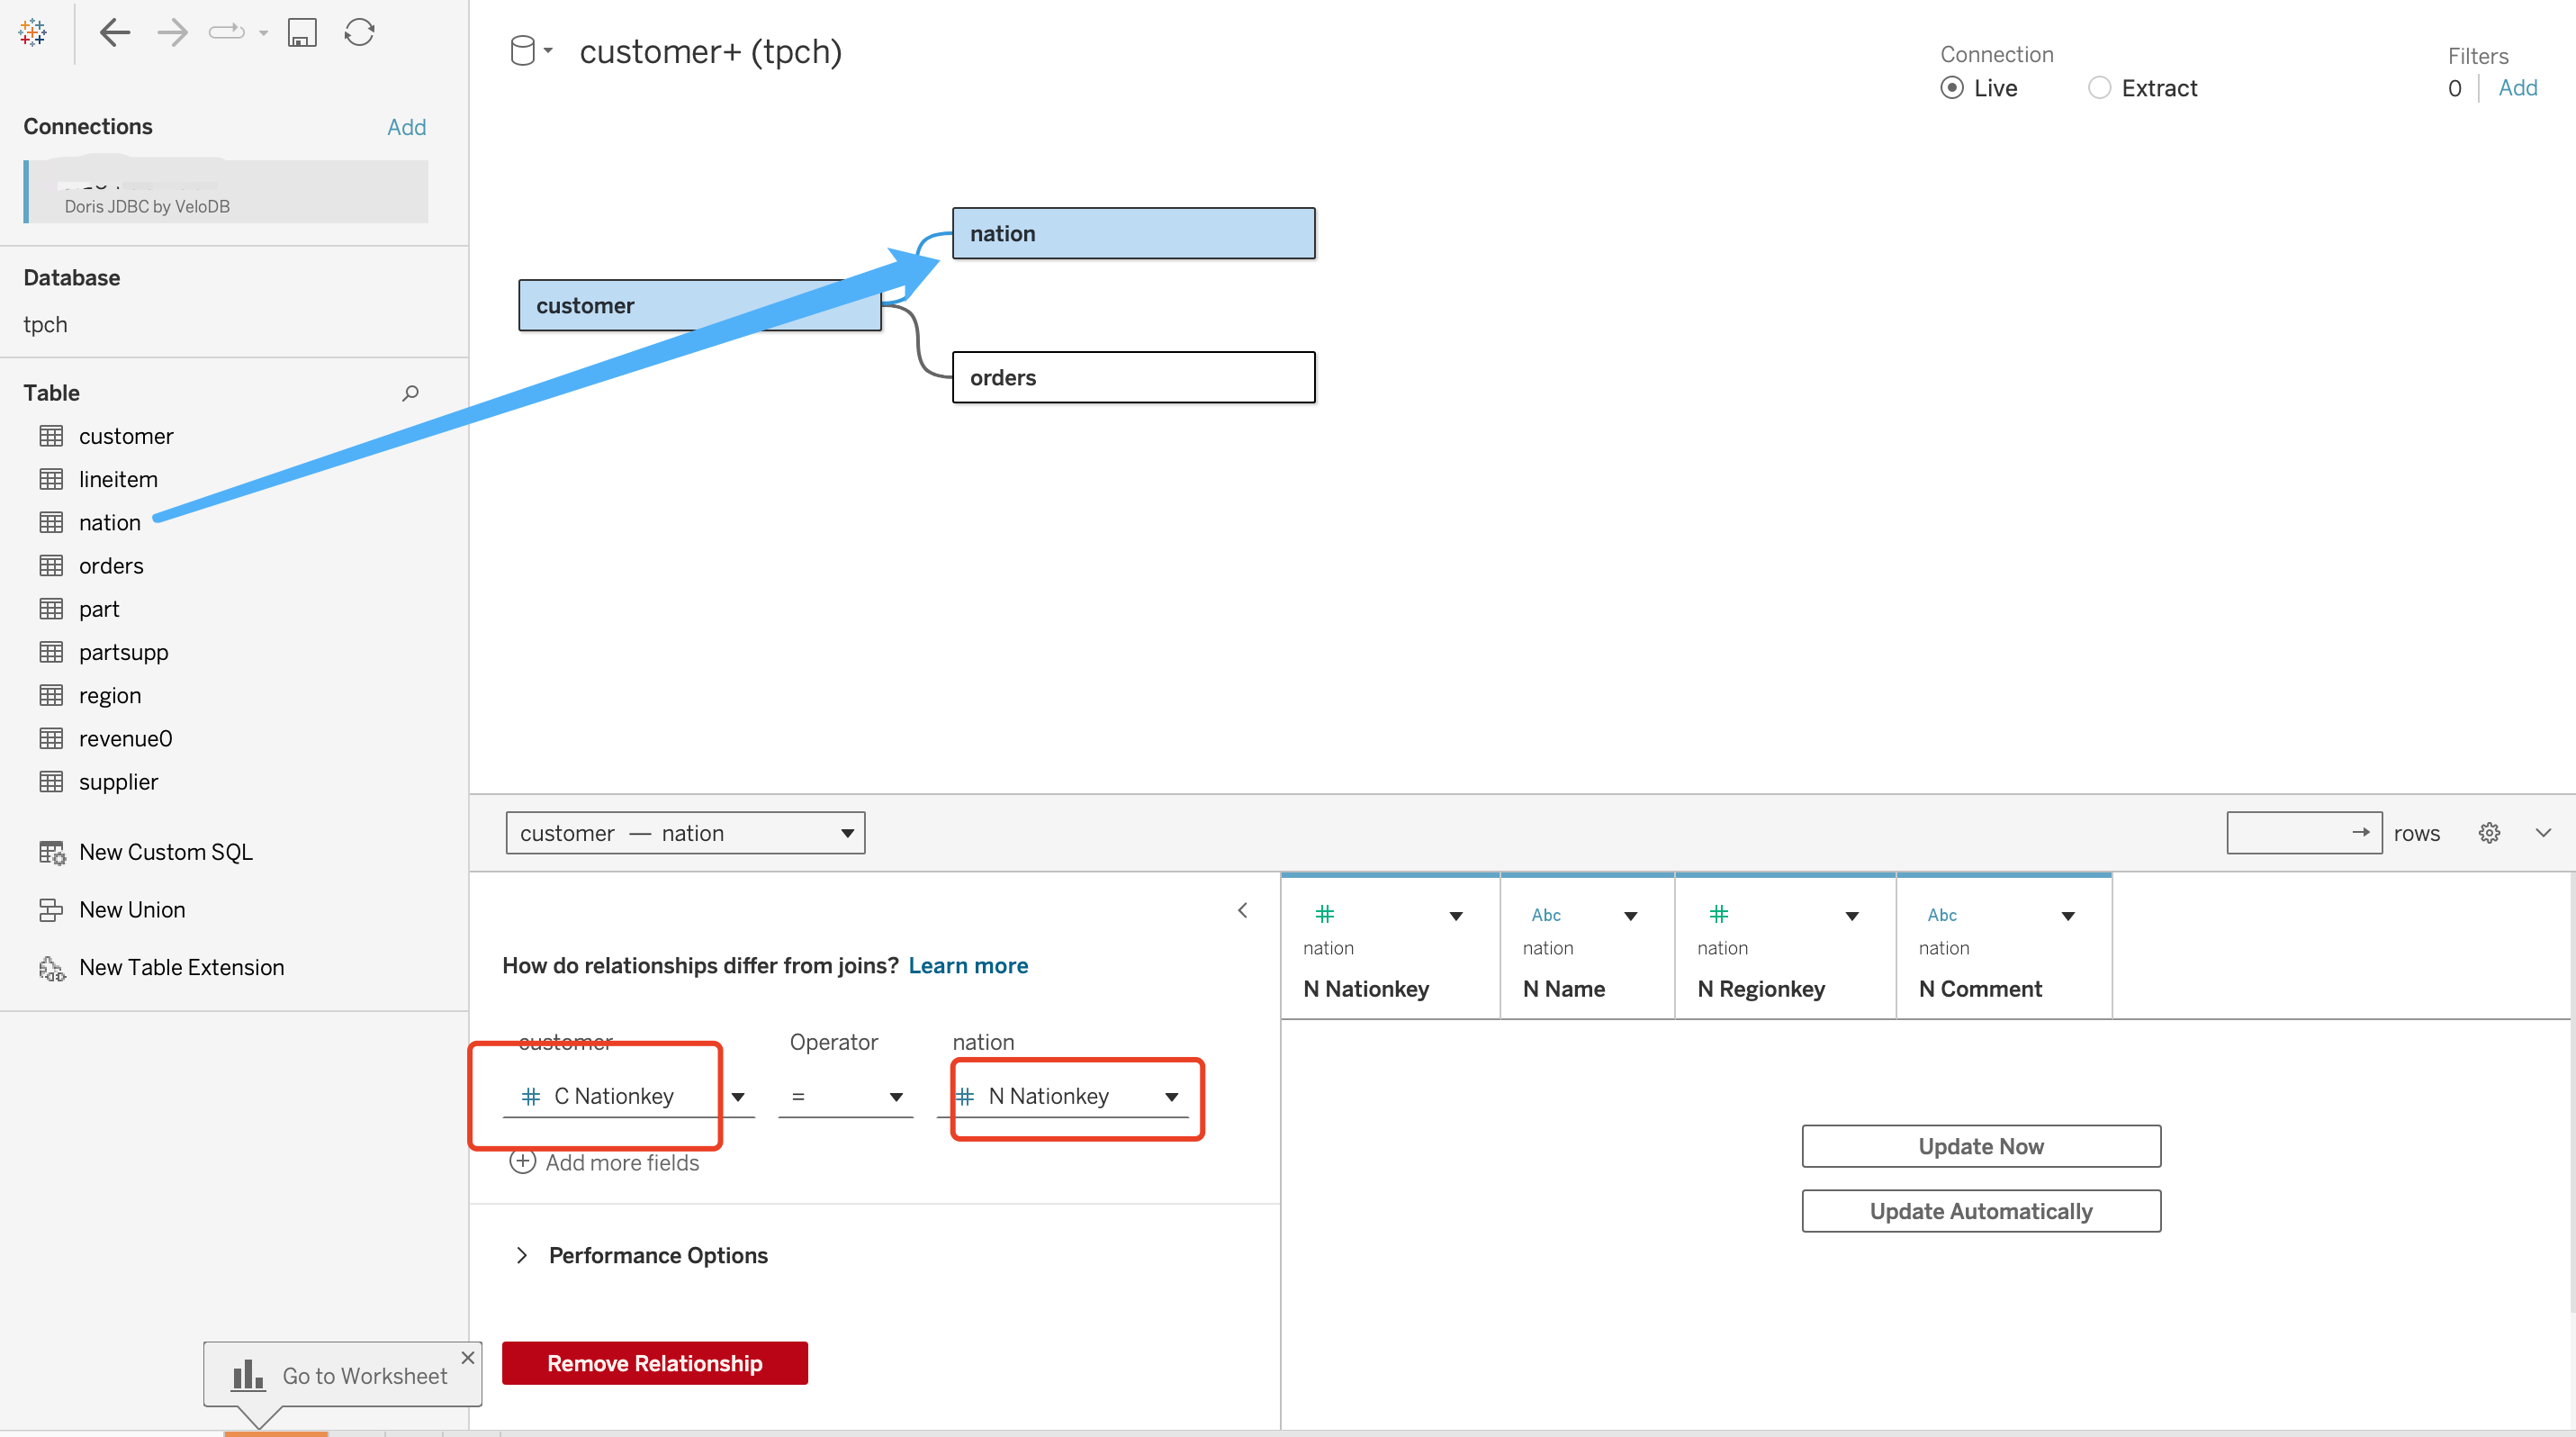Open the Learn more link

(967, 966)
